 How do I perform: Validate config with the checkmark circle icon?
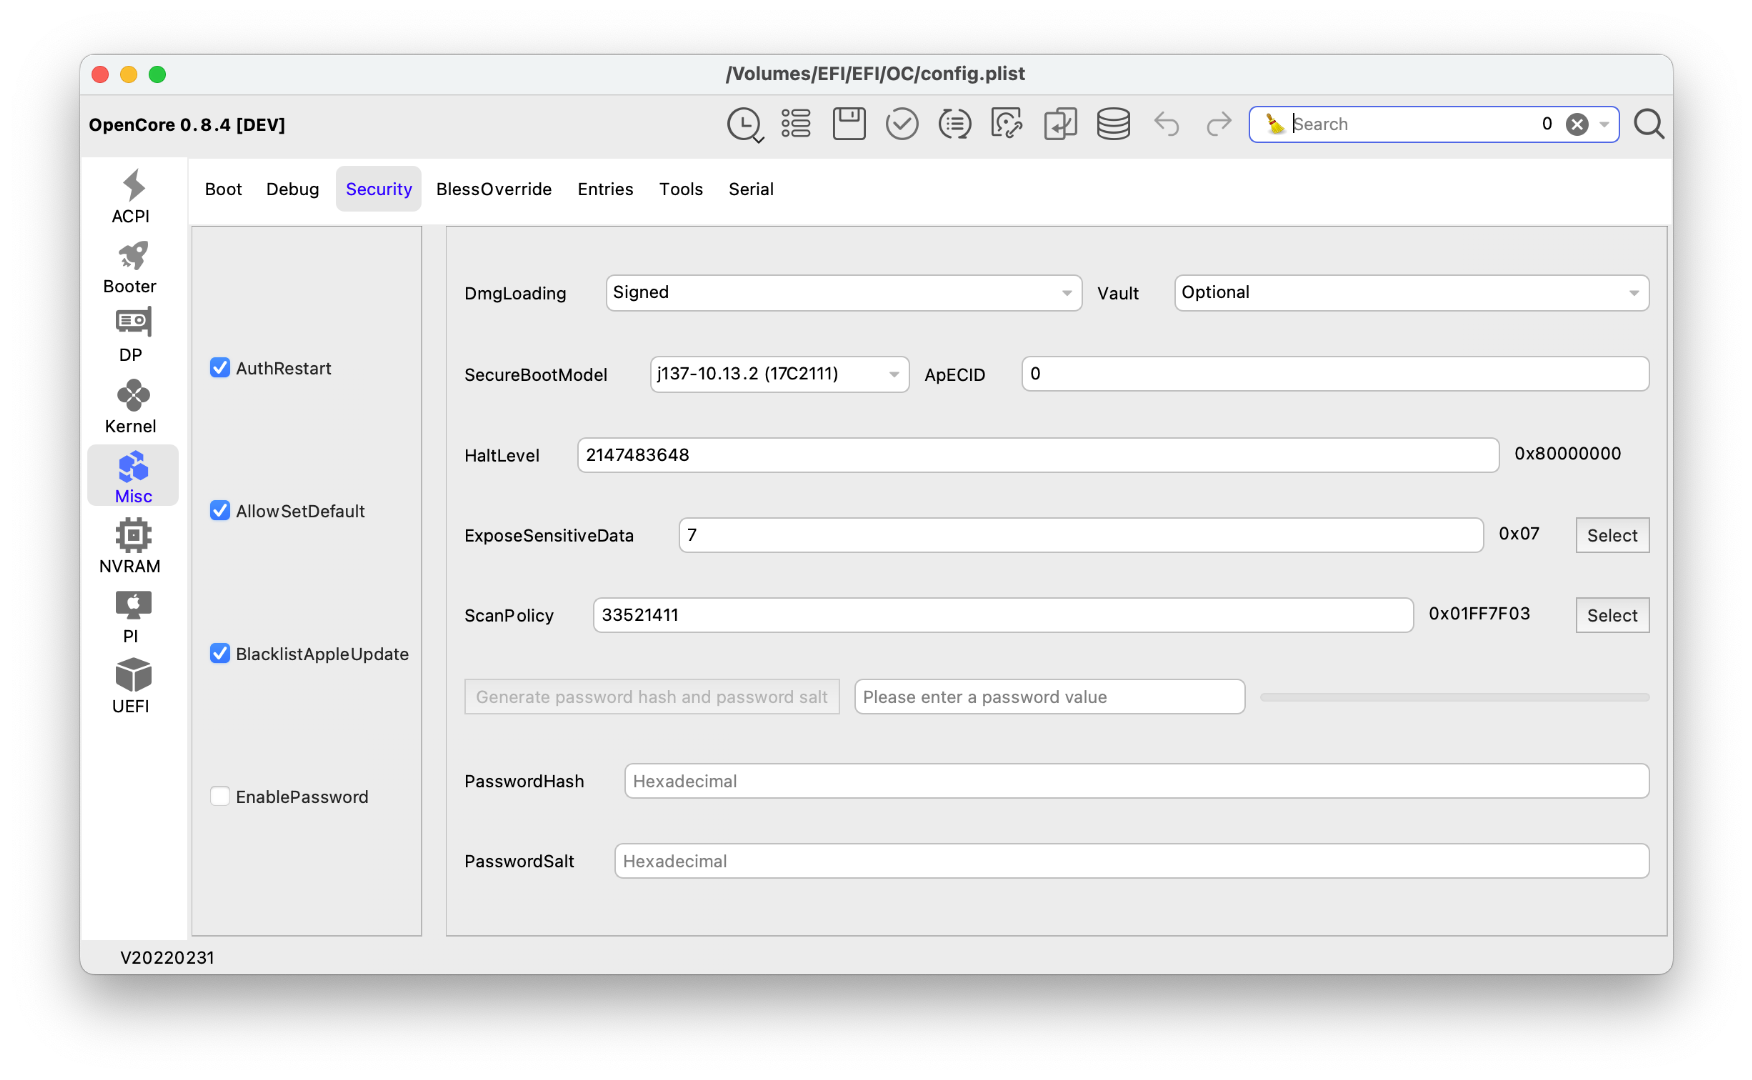(902, 124)
